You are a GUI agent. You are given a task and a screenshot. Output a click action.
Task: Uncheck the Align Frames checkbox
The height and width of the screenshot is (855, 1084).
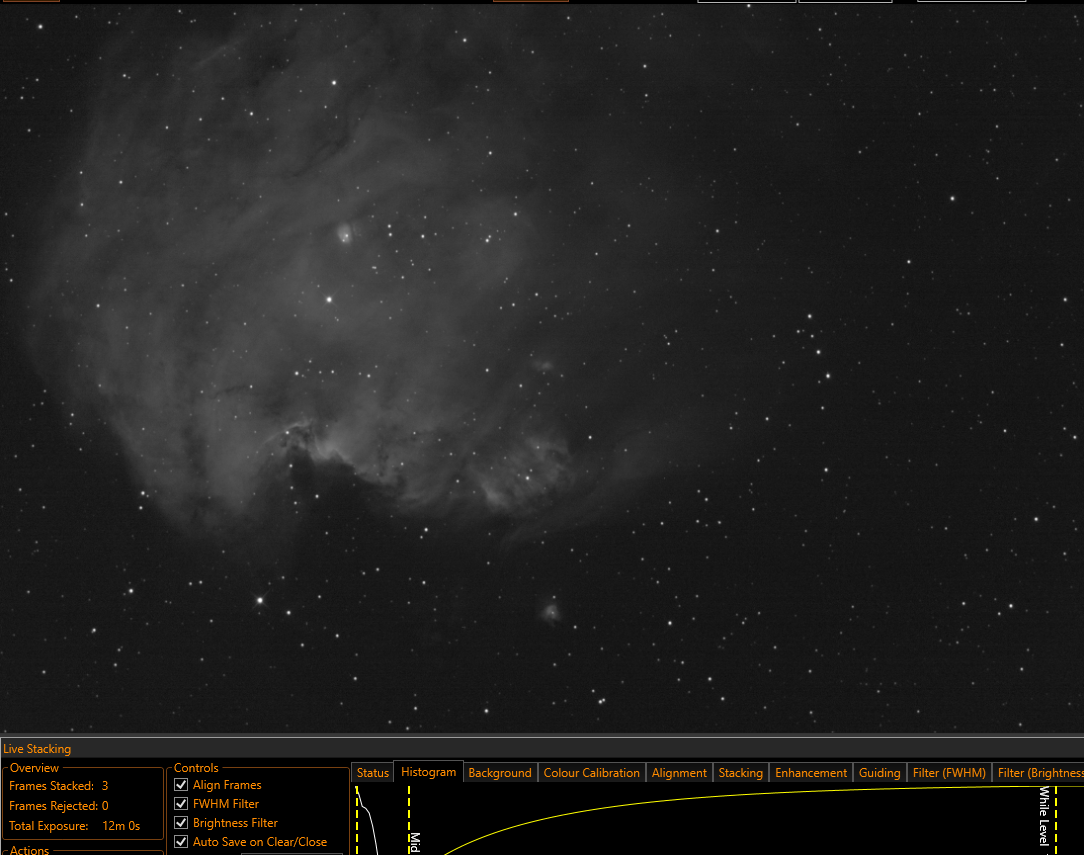(181, 784)
